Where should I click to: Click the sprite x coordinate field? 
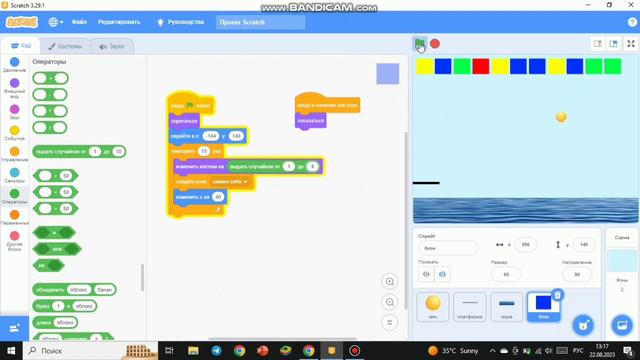525,244
